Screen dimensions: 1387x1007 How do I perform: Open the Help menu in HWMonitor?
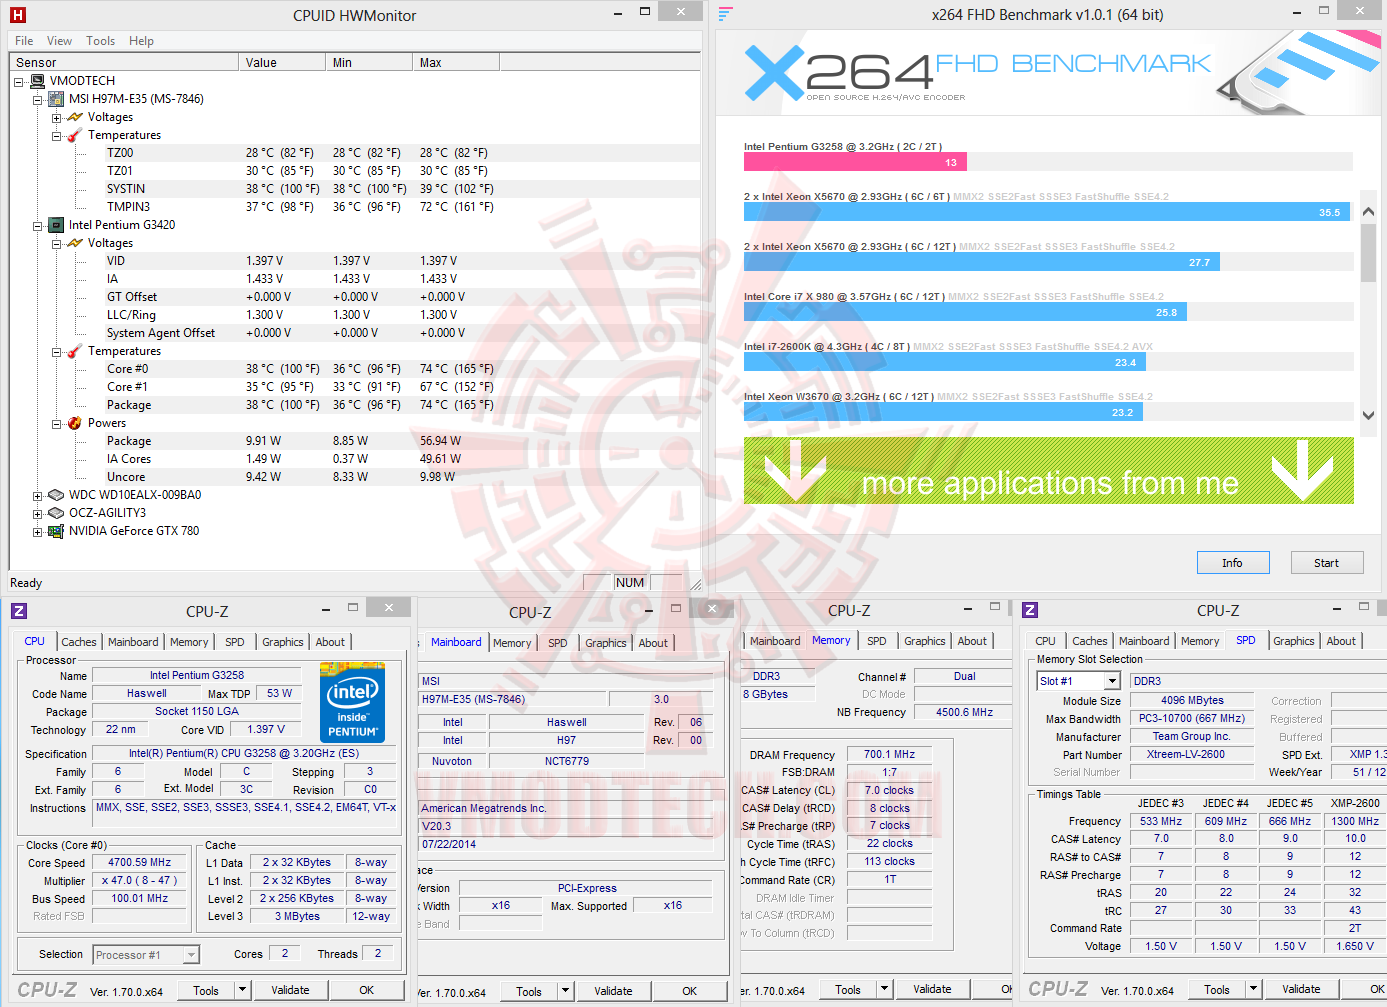[141, 41]
